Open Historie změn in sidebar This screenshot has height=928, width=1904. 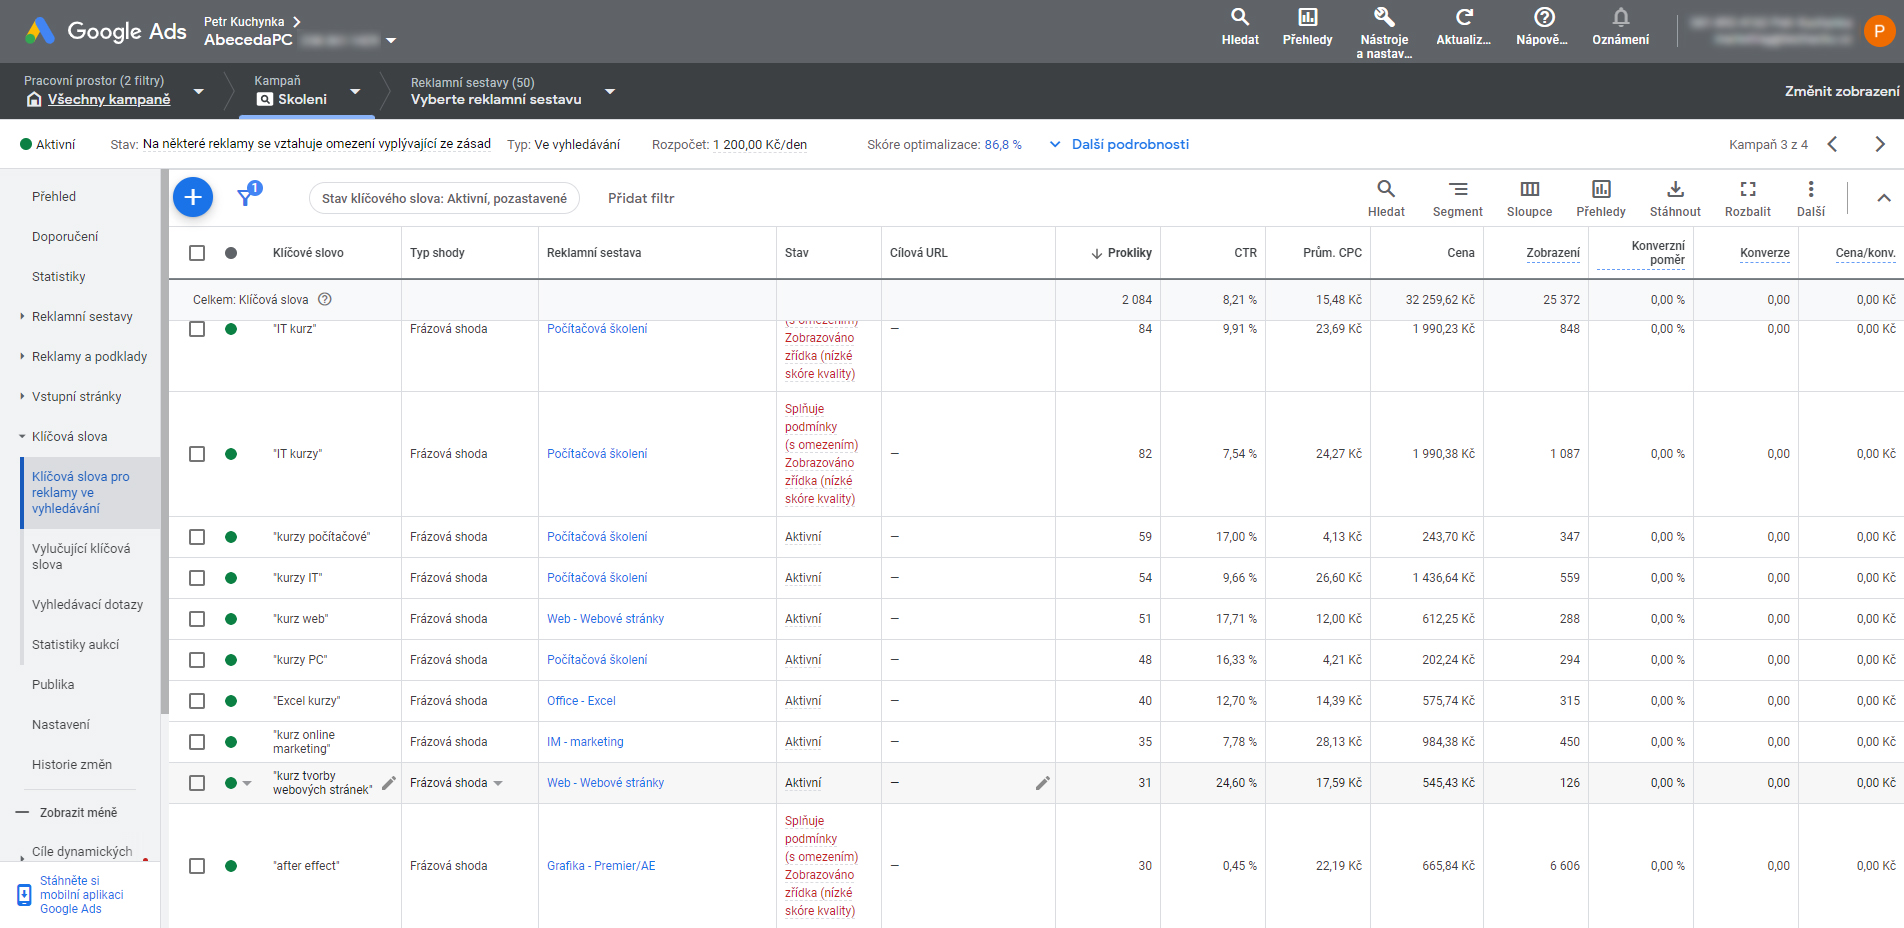[x=72, y=765]
